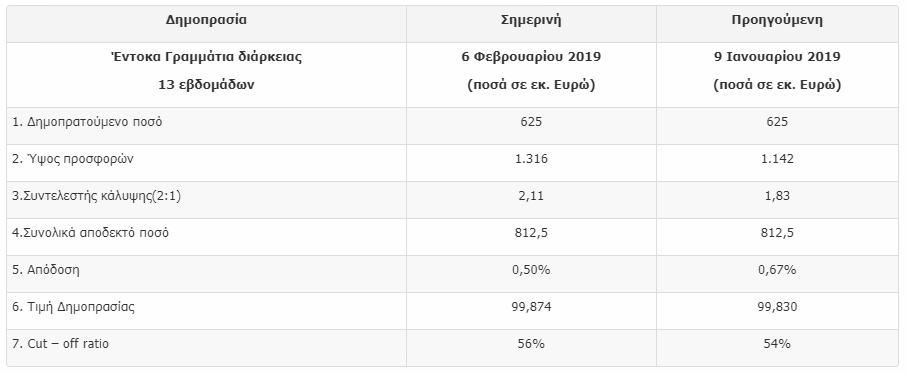Click the Δημοπρασία column header
Screen dimensions: 908x374
coord(206,20)
